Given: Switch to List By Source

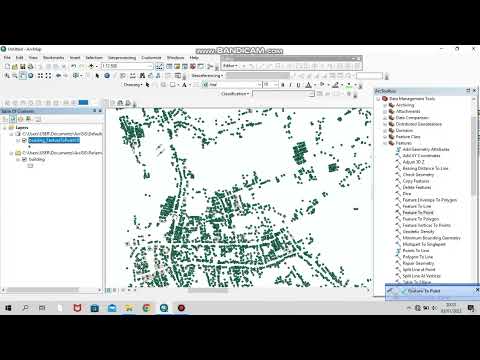Looking at the screenshot, I should pyautogui.click(x=13, y=119).
